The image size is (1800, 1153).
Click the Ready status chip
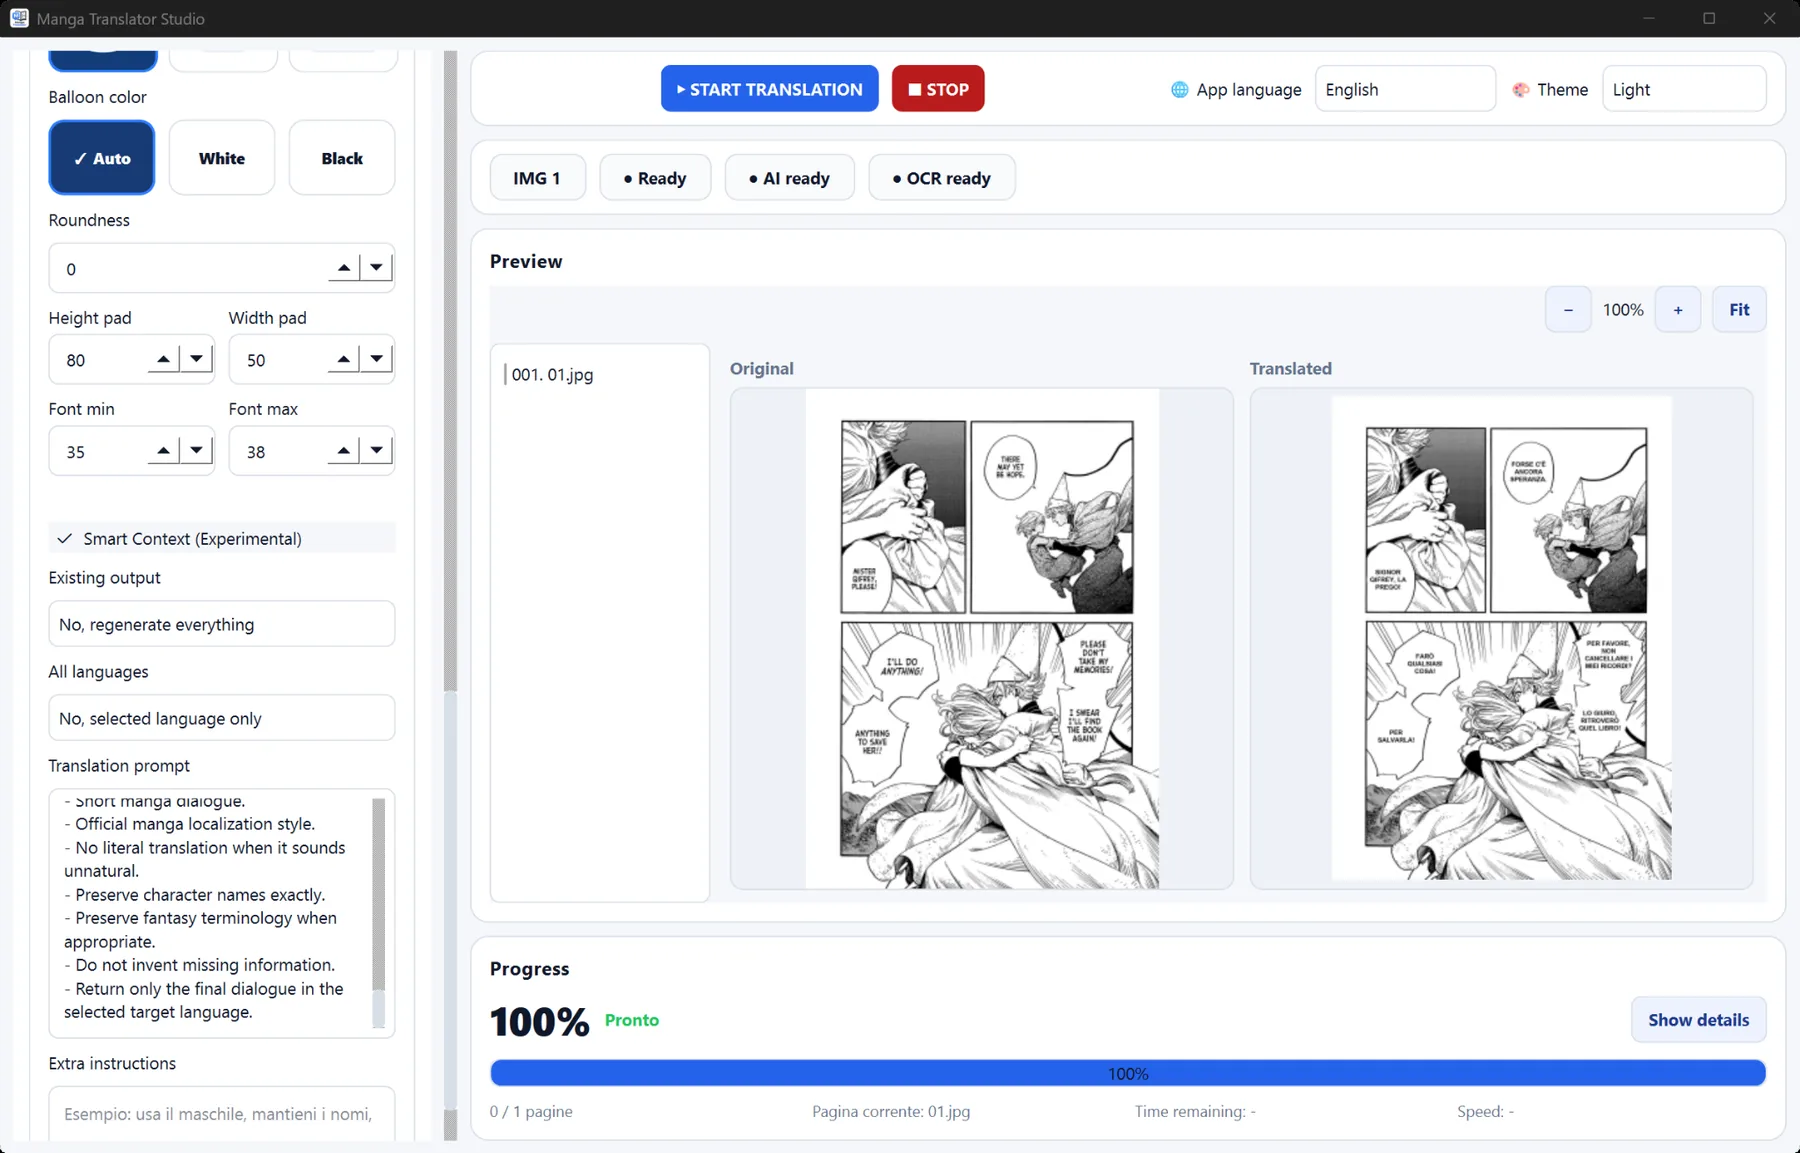click(655, 178)
